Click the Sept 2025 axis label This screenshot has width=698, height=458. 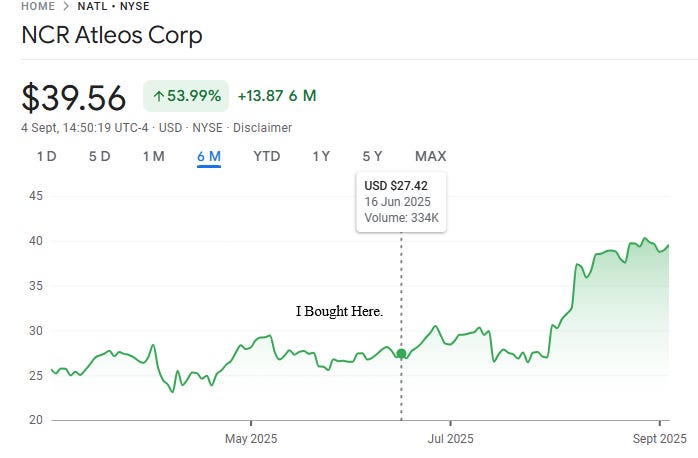(660, 439)
